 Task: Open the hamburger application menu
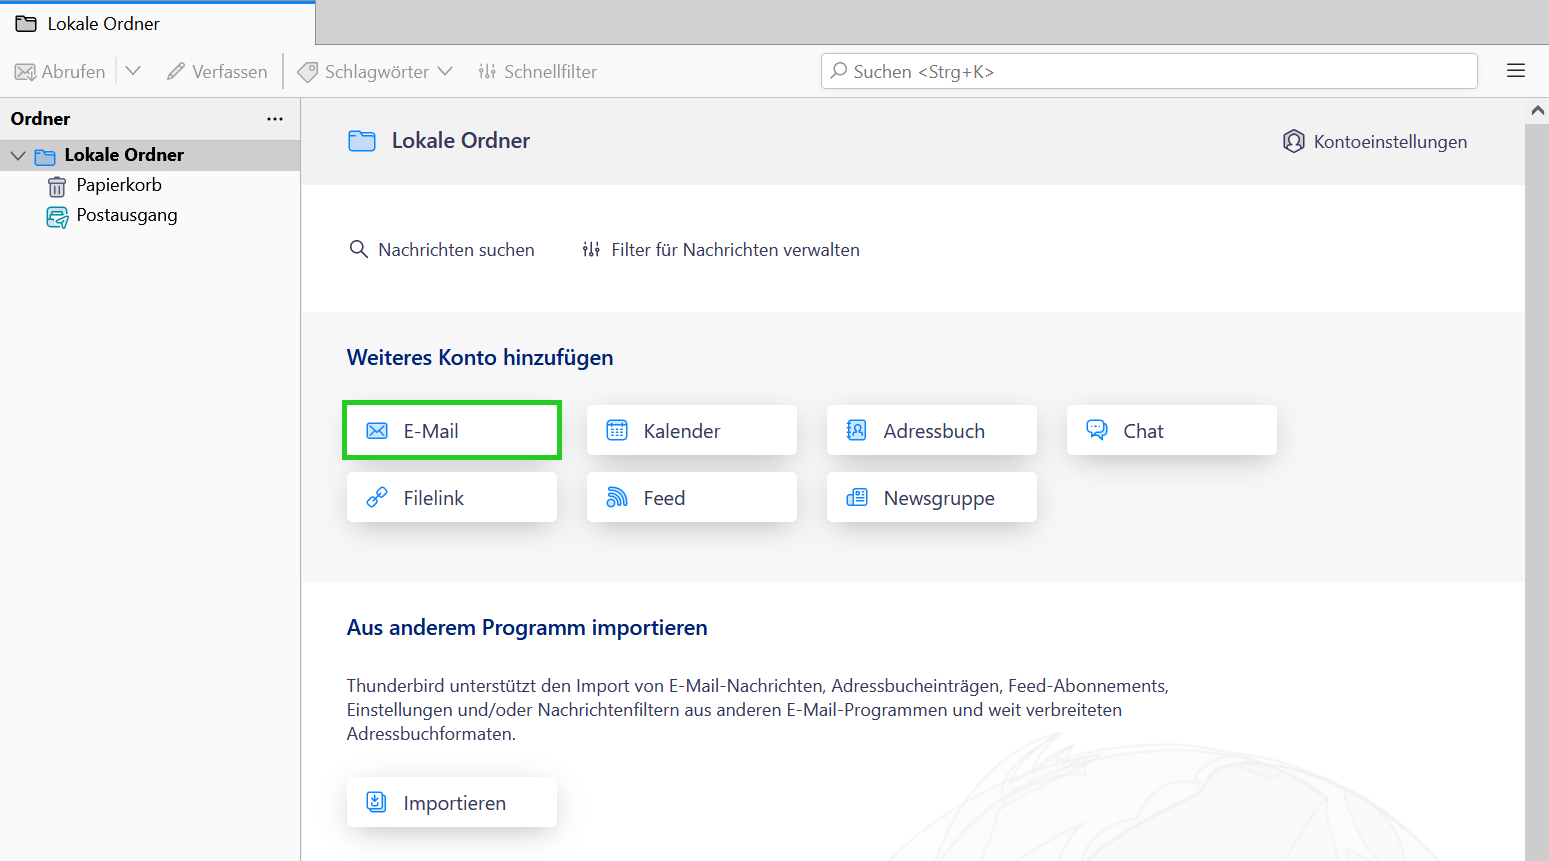[x=1515, y=71]
